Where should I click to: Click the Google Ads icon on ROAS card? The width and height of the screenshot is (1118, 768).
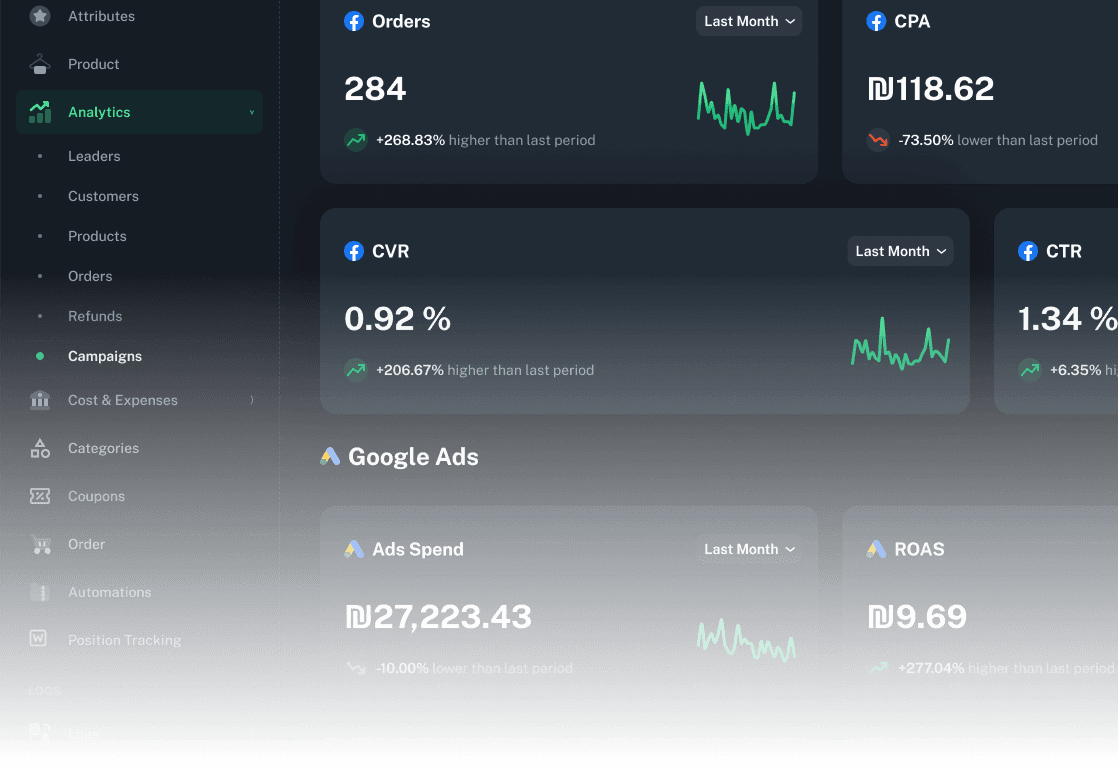[876, 549]
